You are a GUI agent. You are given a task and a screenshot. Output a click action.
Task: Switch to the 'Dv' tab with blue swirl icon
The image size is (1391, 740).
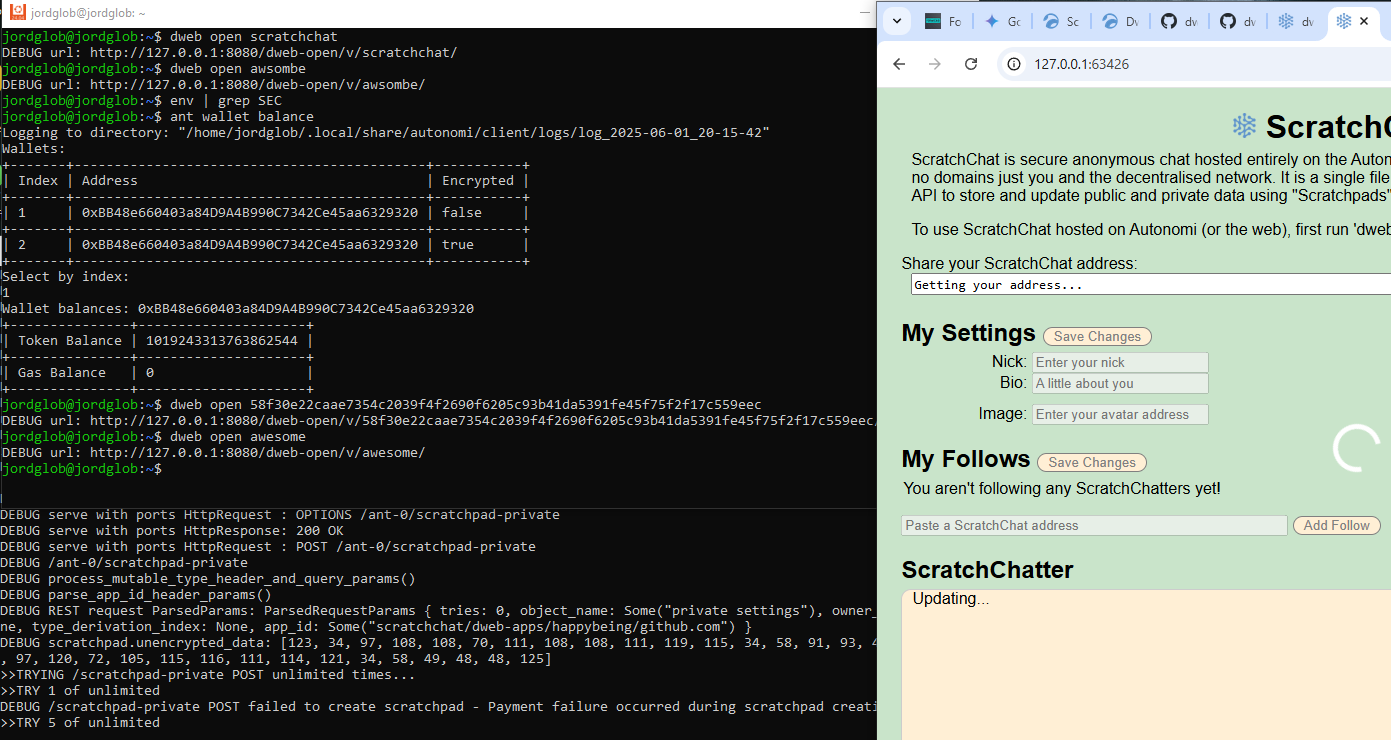point(1119,21)
